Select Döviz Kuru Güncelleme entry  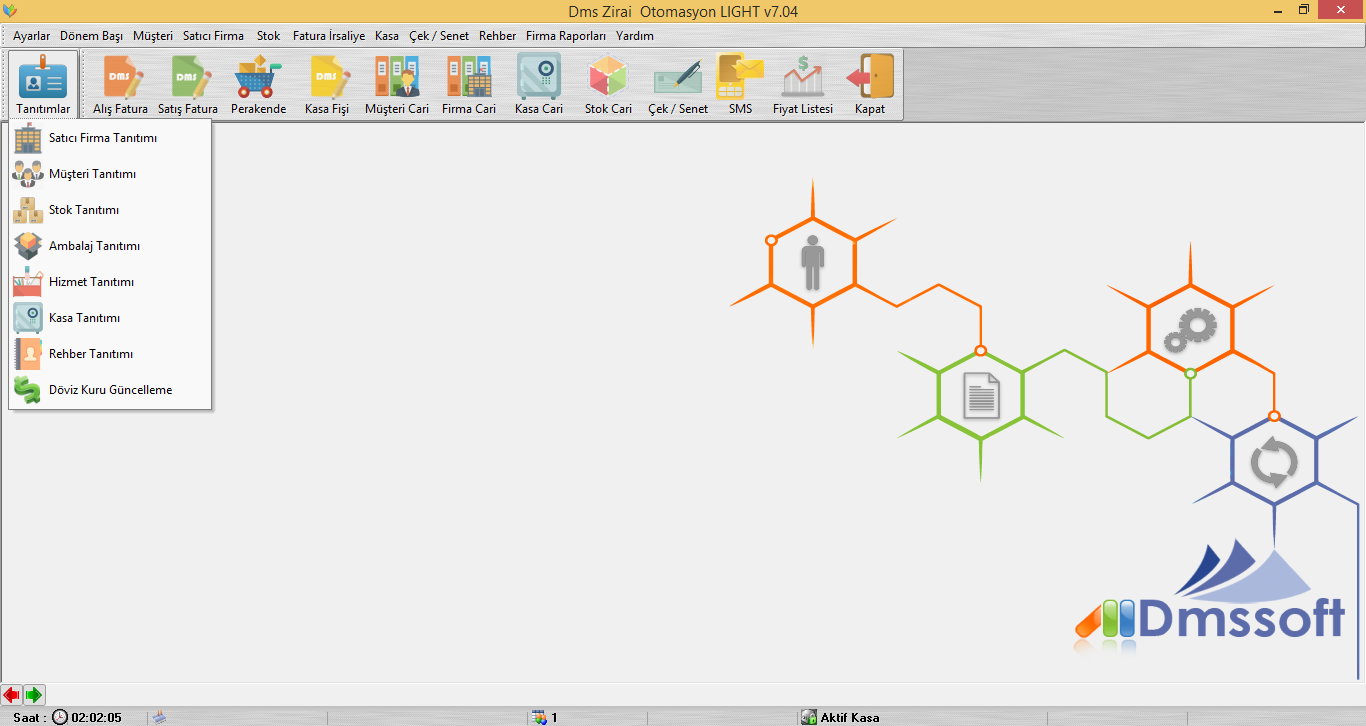click(110, 390)
